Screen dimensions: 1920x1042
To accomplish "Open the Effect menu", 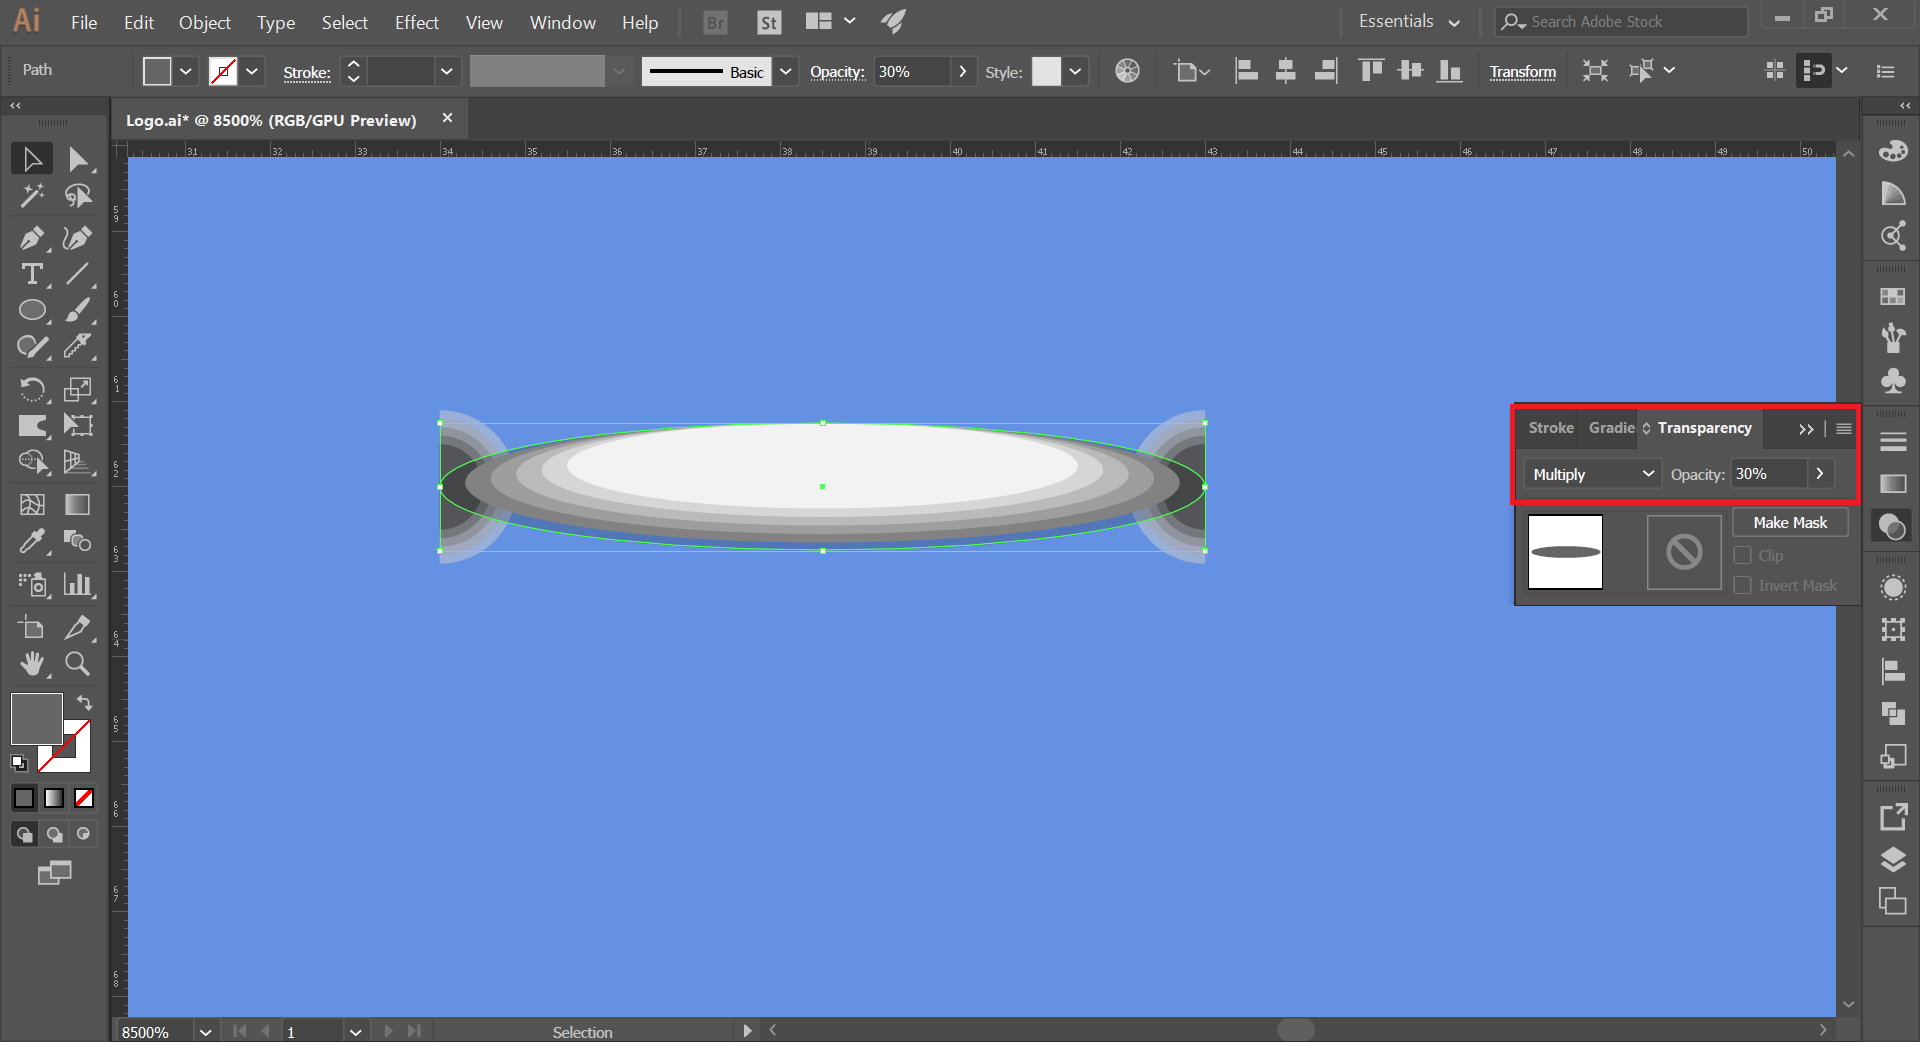I will pyautogui.click(x=417, y=22).
